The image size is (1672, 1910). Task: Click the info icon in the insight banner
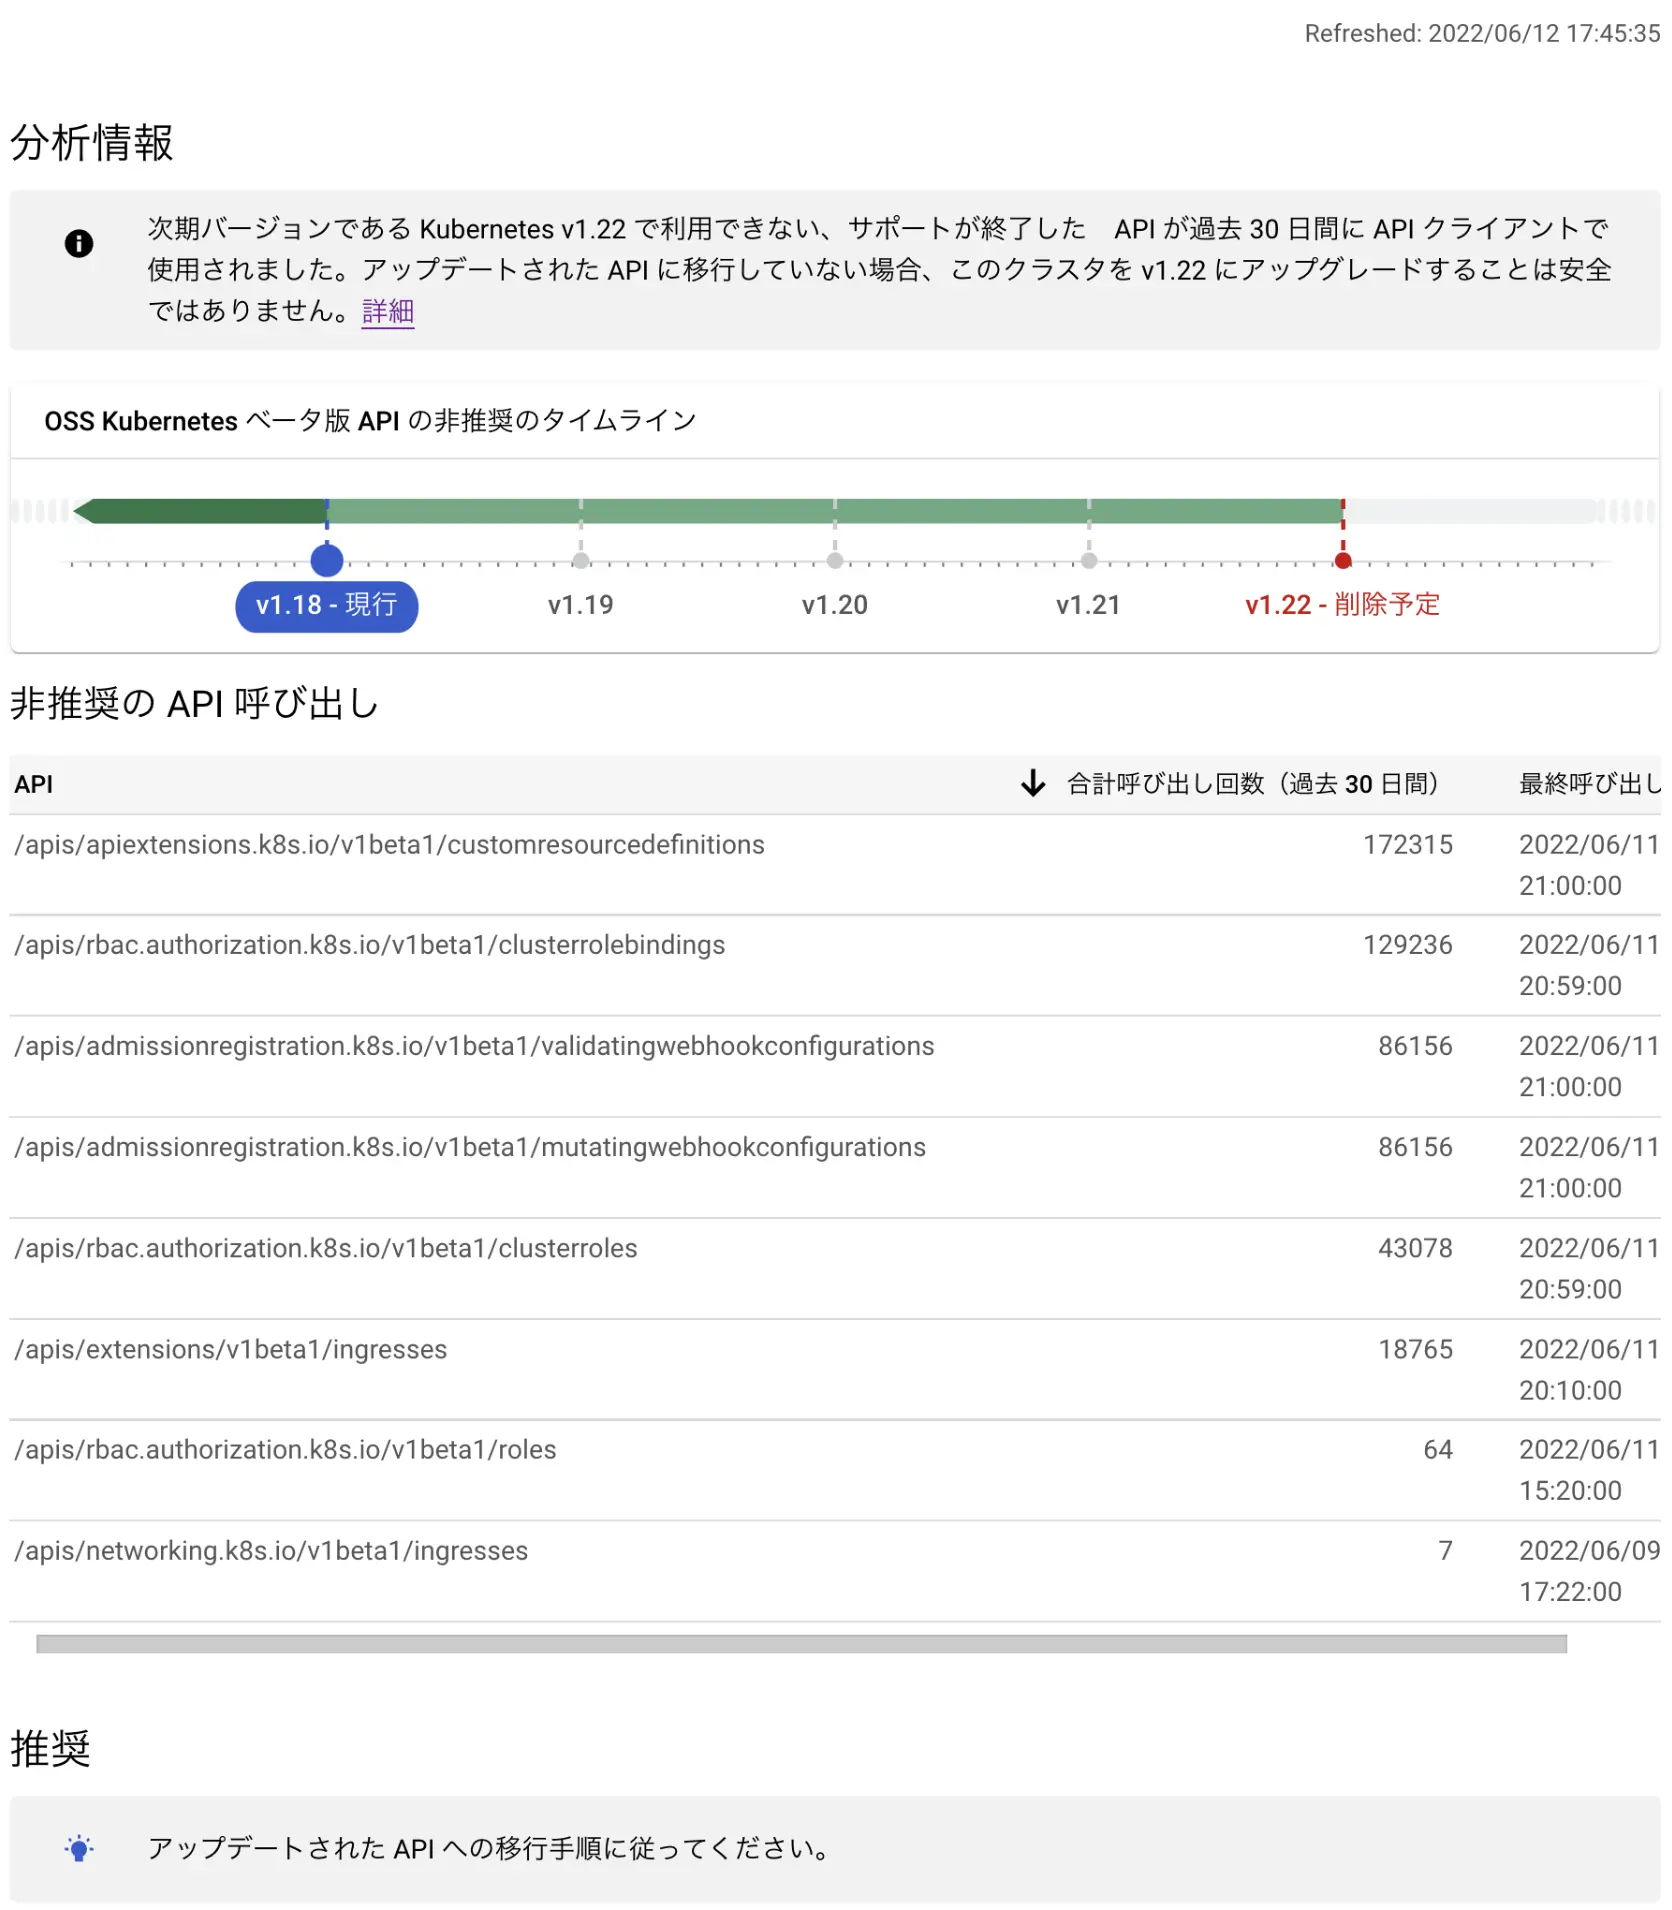point(78,243)
